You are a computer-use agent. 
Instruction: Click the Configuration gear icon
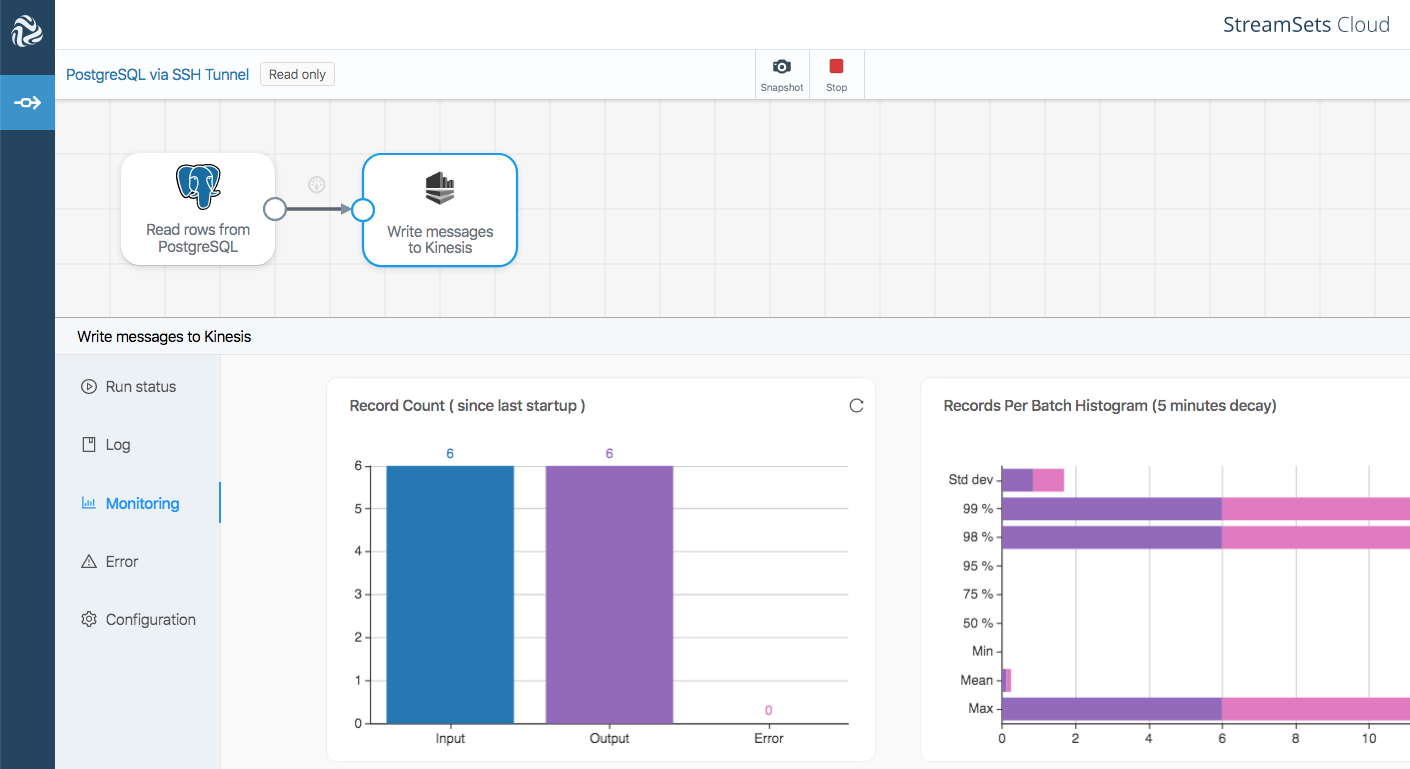pyautogui.click(x=89, y=619)
